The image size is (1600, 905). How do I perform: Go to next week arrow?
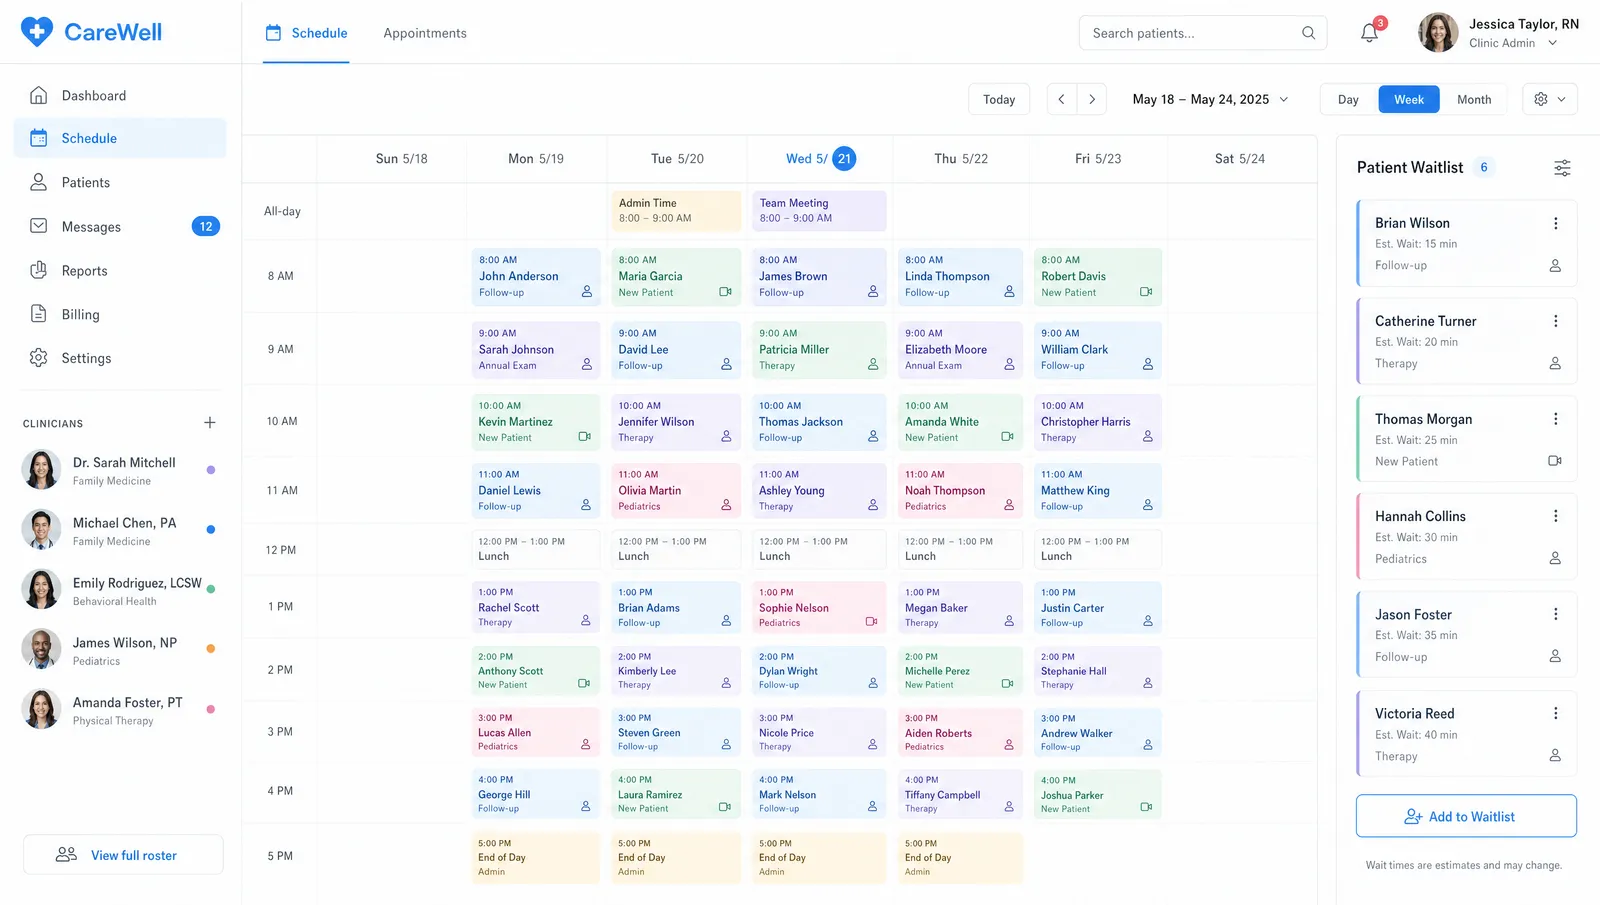[1092, 99]
